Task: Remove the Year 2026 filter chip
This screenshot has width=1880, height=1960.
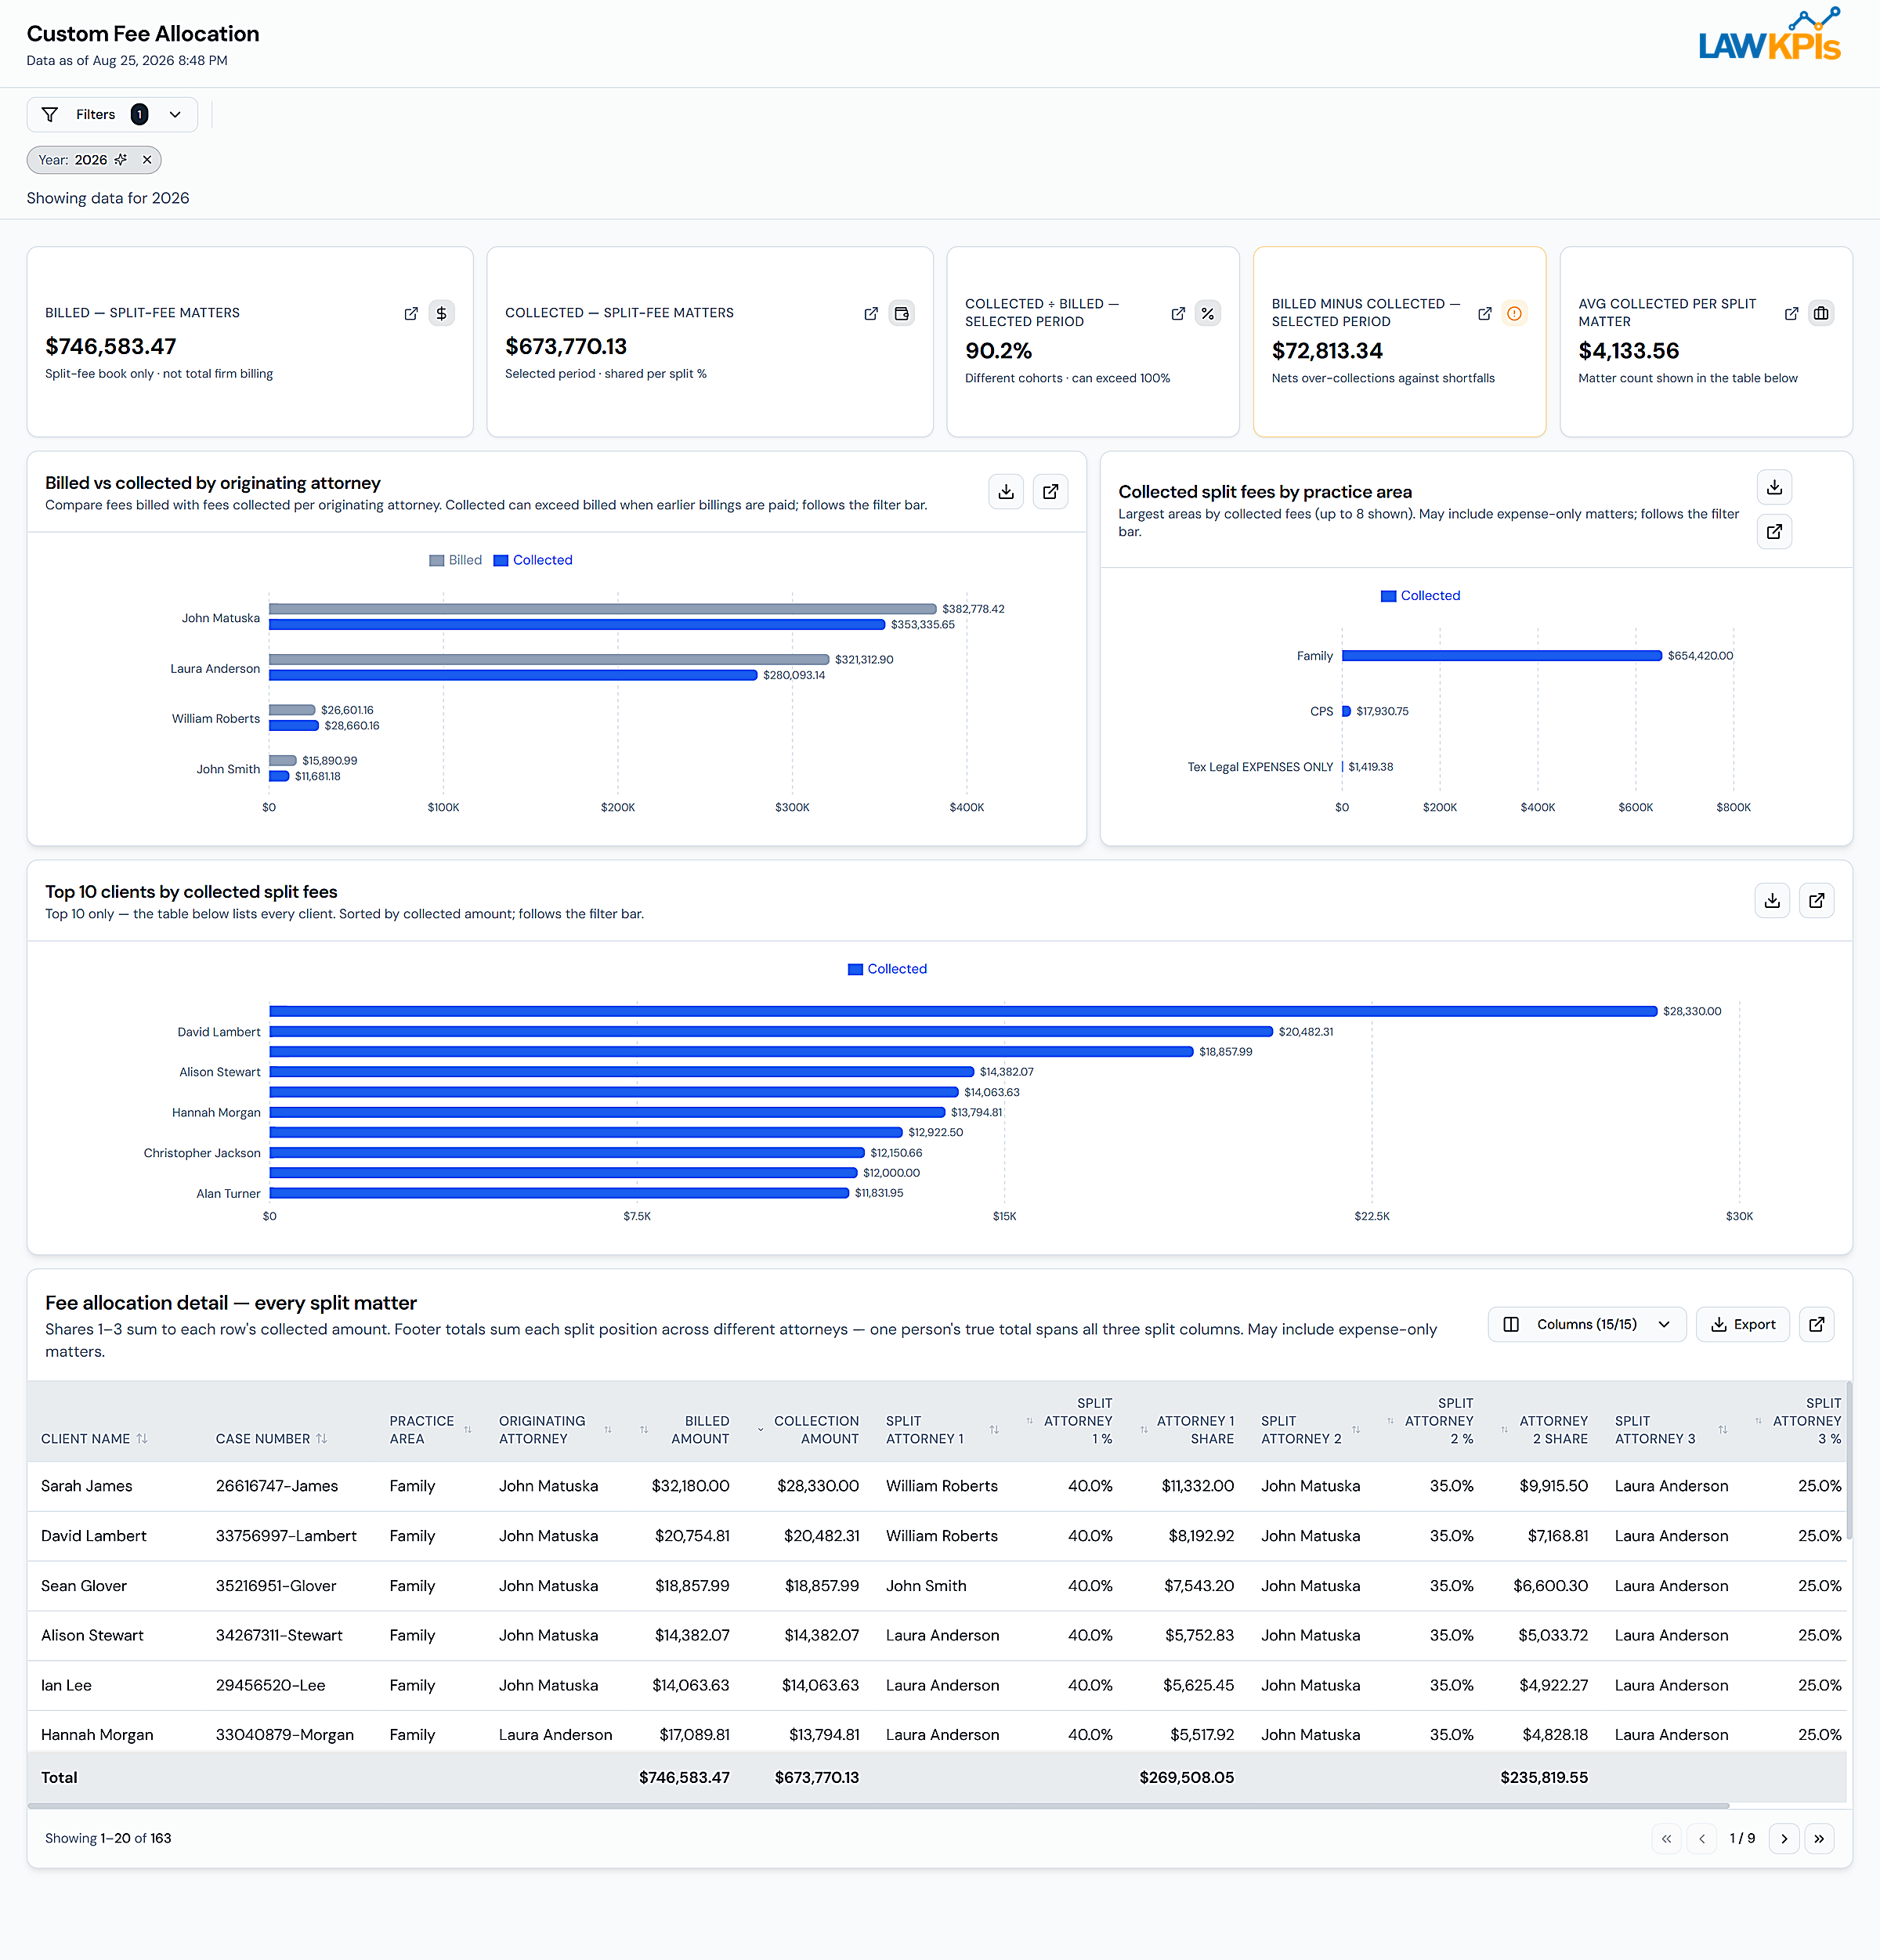Action: click(x=147, y=160)
